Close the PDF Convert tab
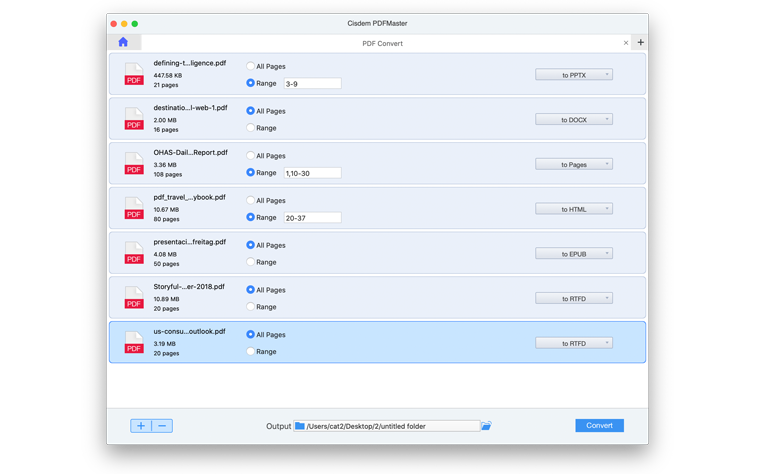This screenshot has height=474, width=760. tap(626, 43)
